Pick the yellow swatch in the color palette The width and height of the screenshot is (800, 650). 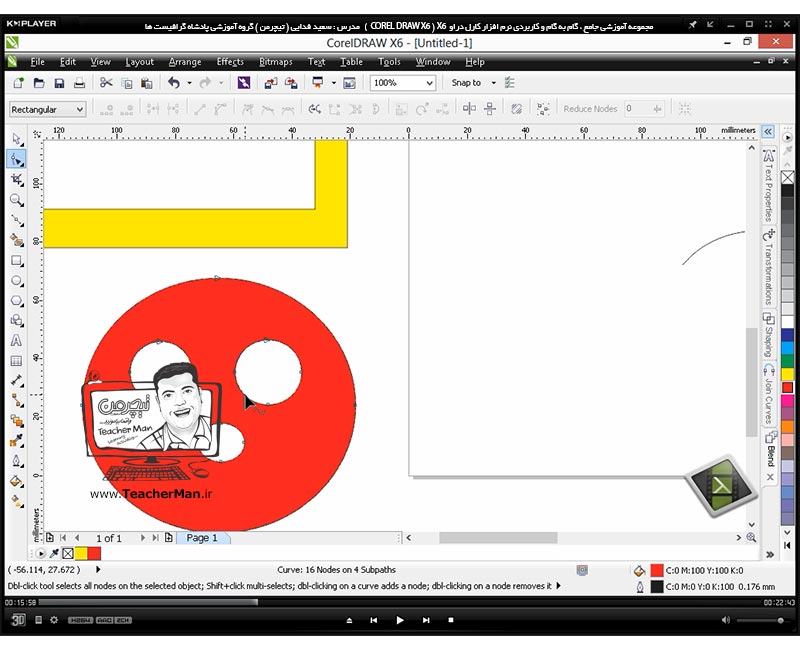pyautogui.click(x=788, y=375)
